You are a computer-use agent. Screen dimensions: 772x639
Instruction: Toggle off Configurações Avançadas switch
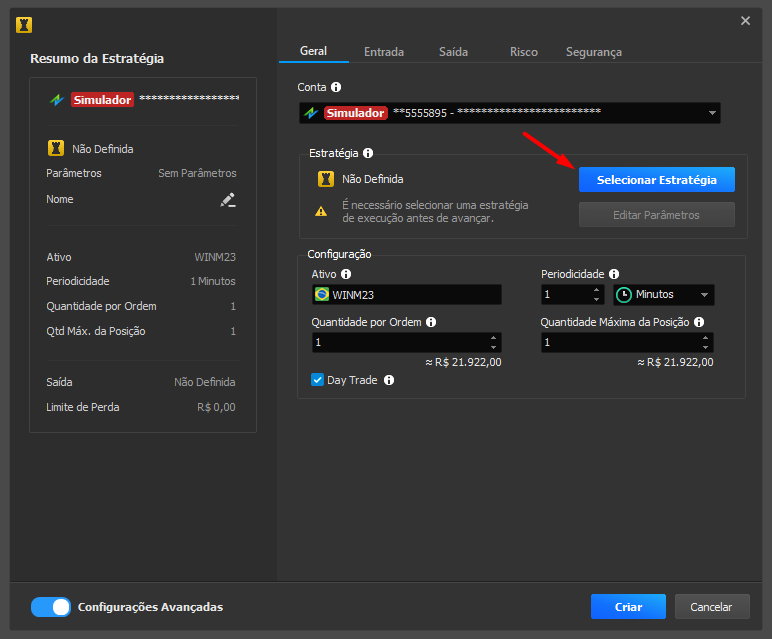(x=51, y=607)
